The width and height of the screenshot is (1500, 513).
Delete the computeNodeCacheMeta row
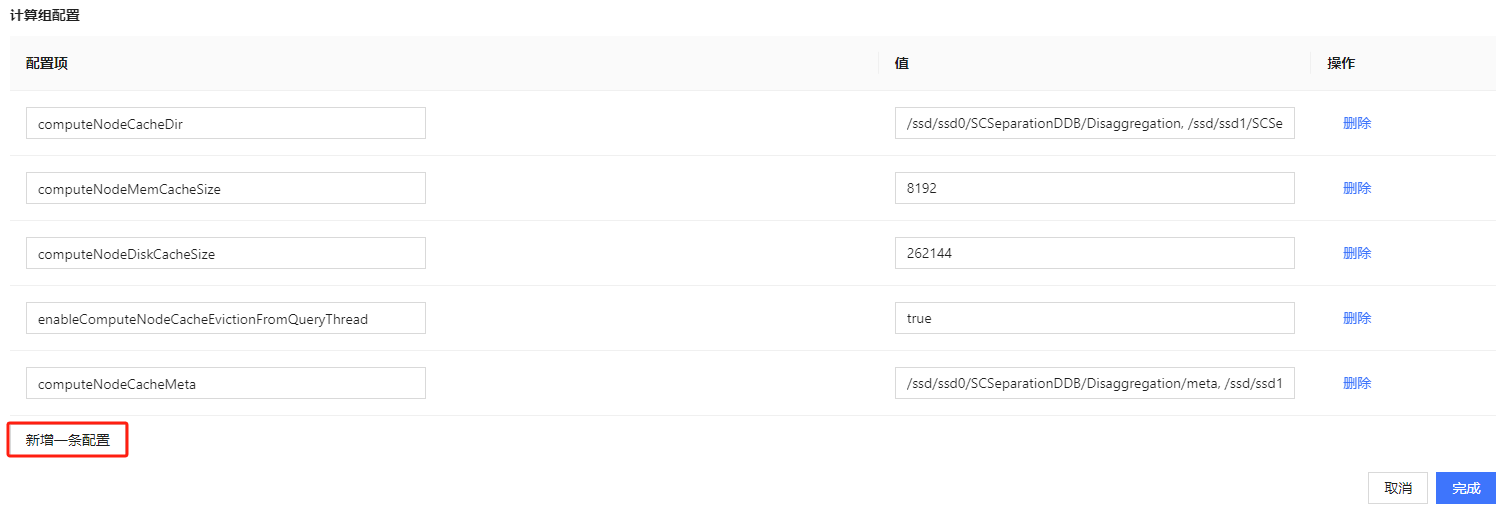(1356, 383)
